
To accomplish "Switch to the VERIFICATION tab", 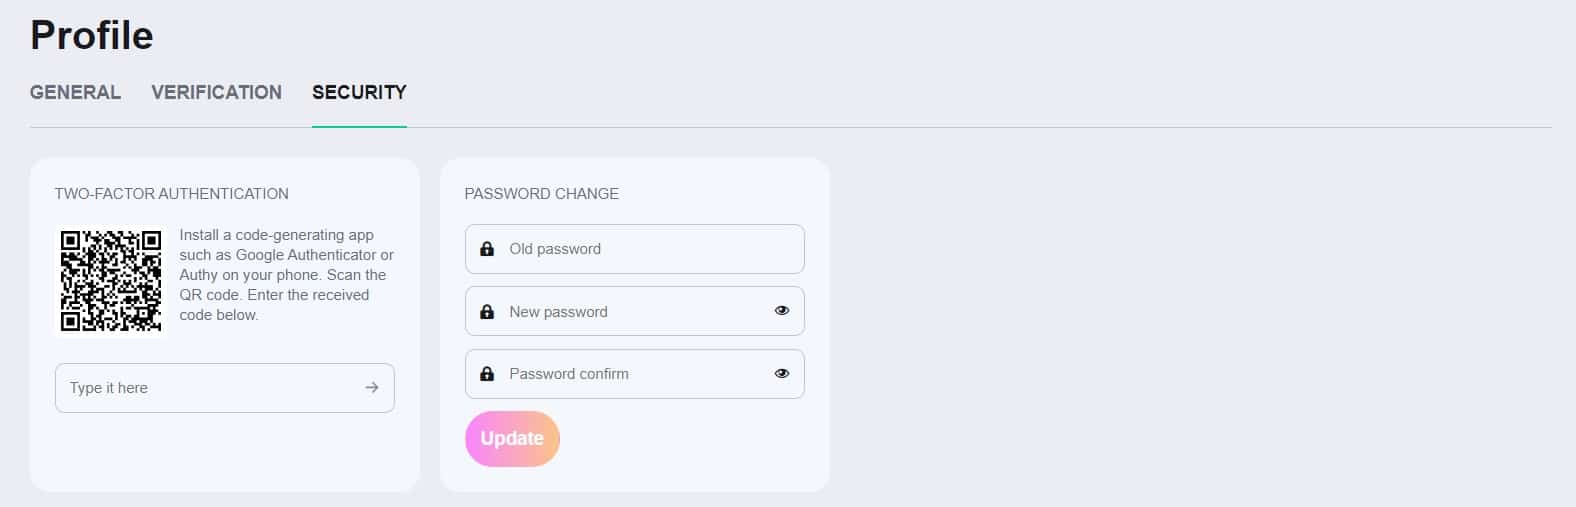I will point(216,92).
